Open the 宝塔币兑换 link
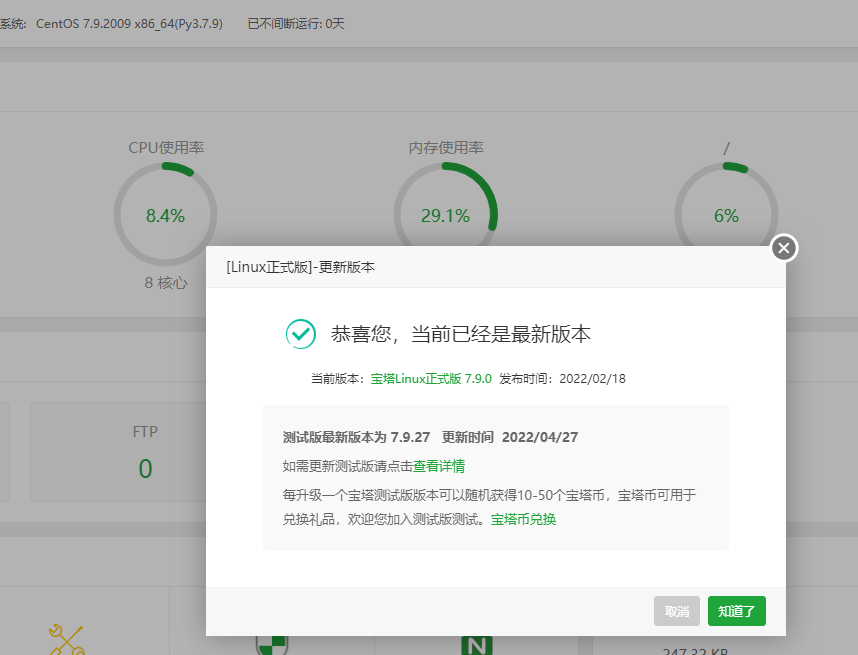 (523, 519)
